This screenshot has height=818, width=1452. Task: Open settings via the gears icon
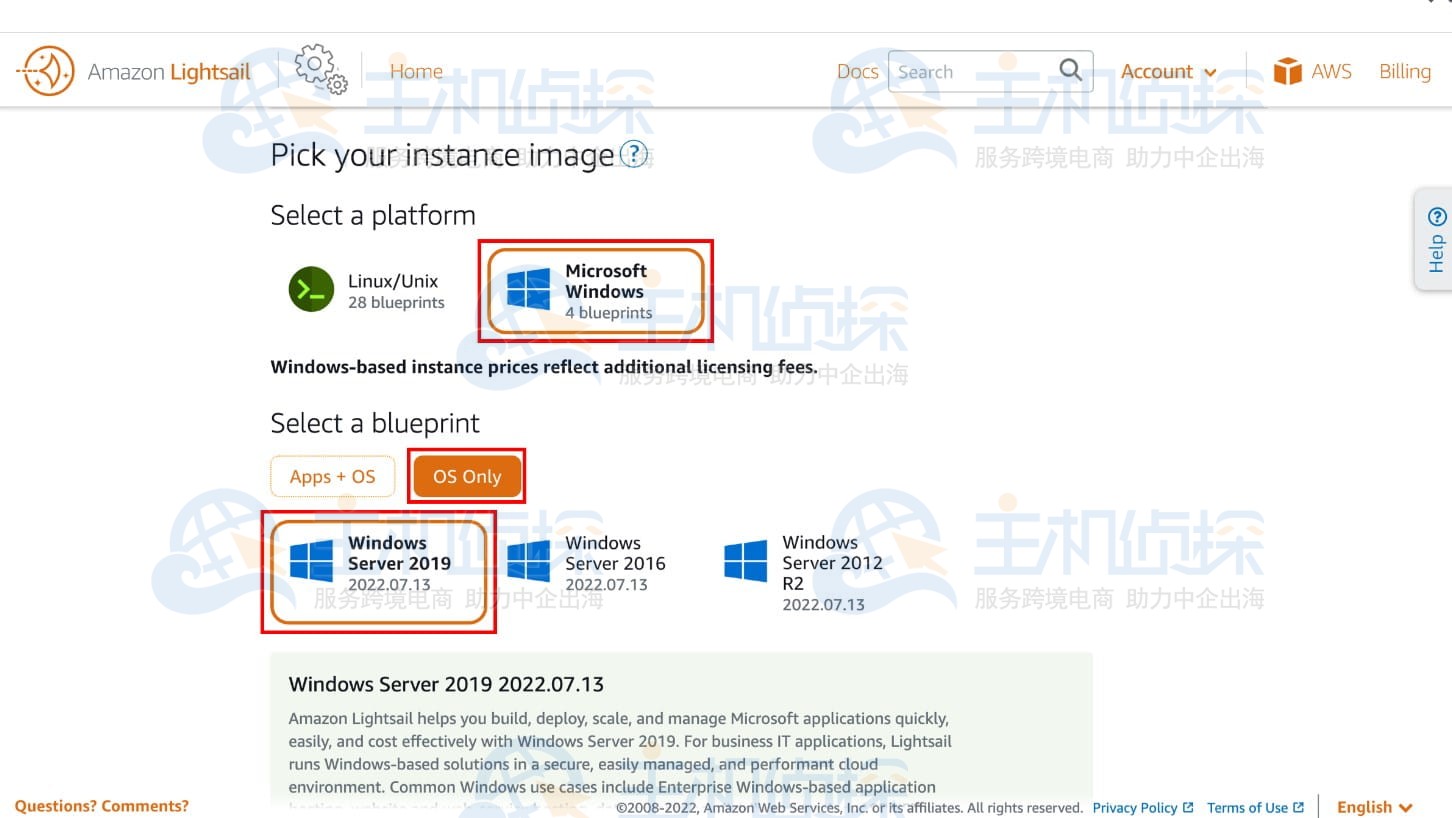coord(321,69)
